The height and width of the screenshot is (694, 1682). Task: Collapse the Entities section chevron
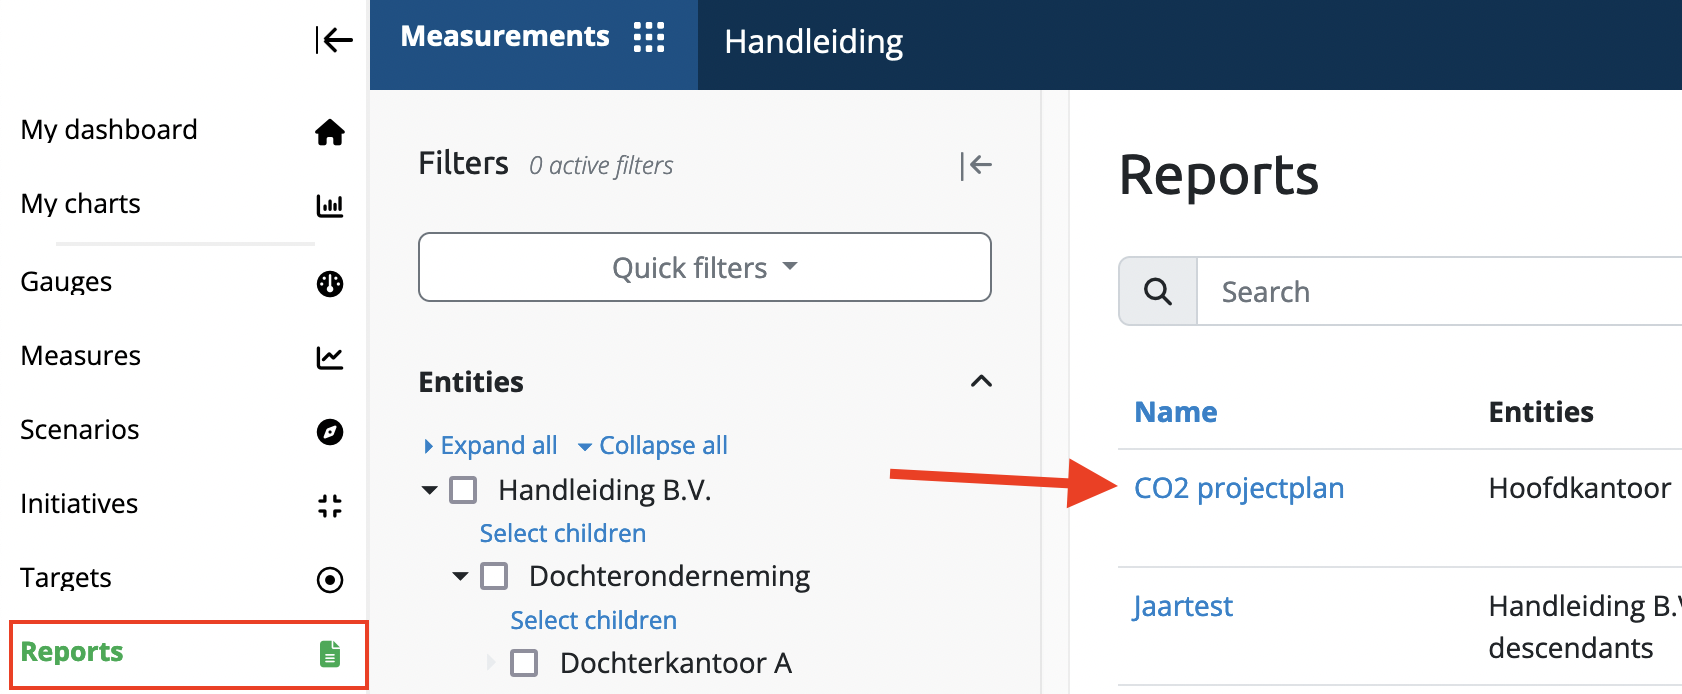pos(982,381)
